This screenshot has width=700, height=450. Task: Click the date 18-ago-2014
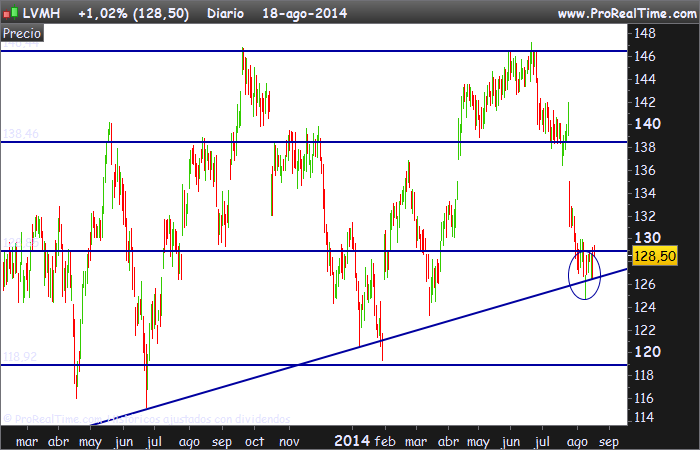coord(304,13)
